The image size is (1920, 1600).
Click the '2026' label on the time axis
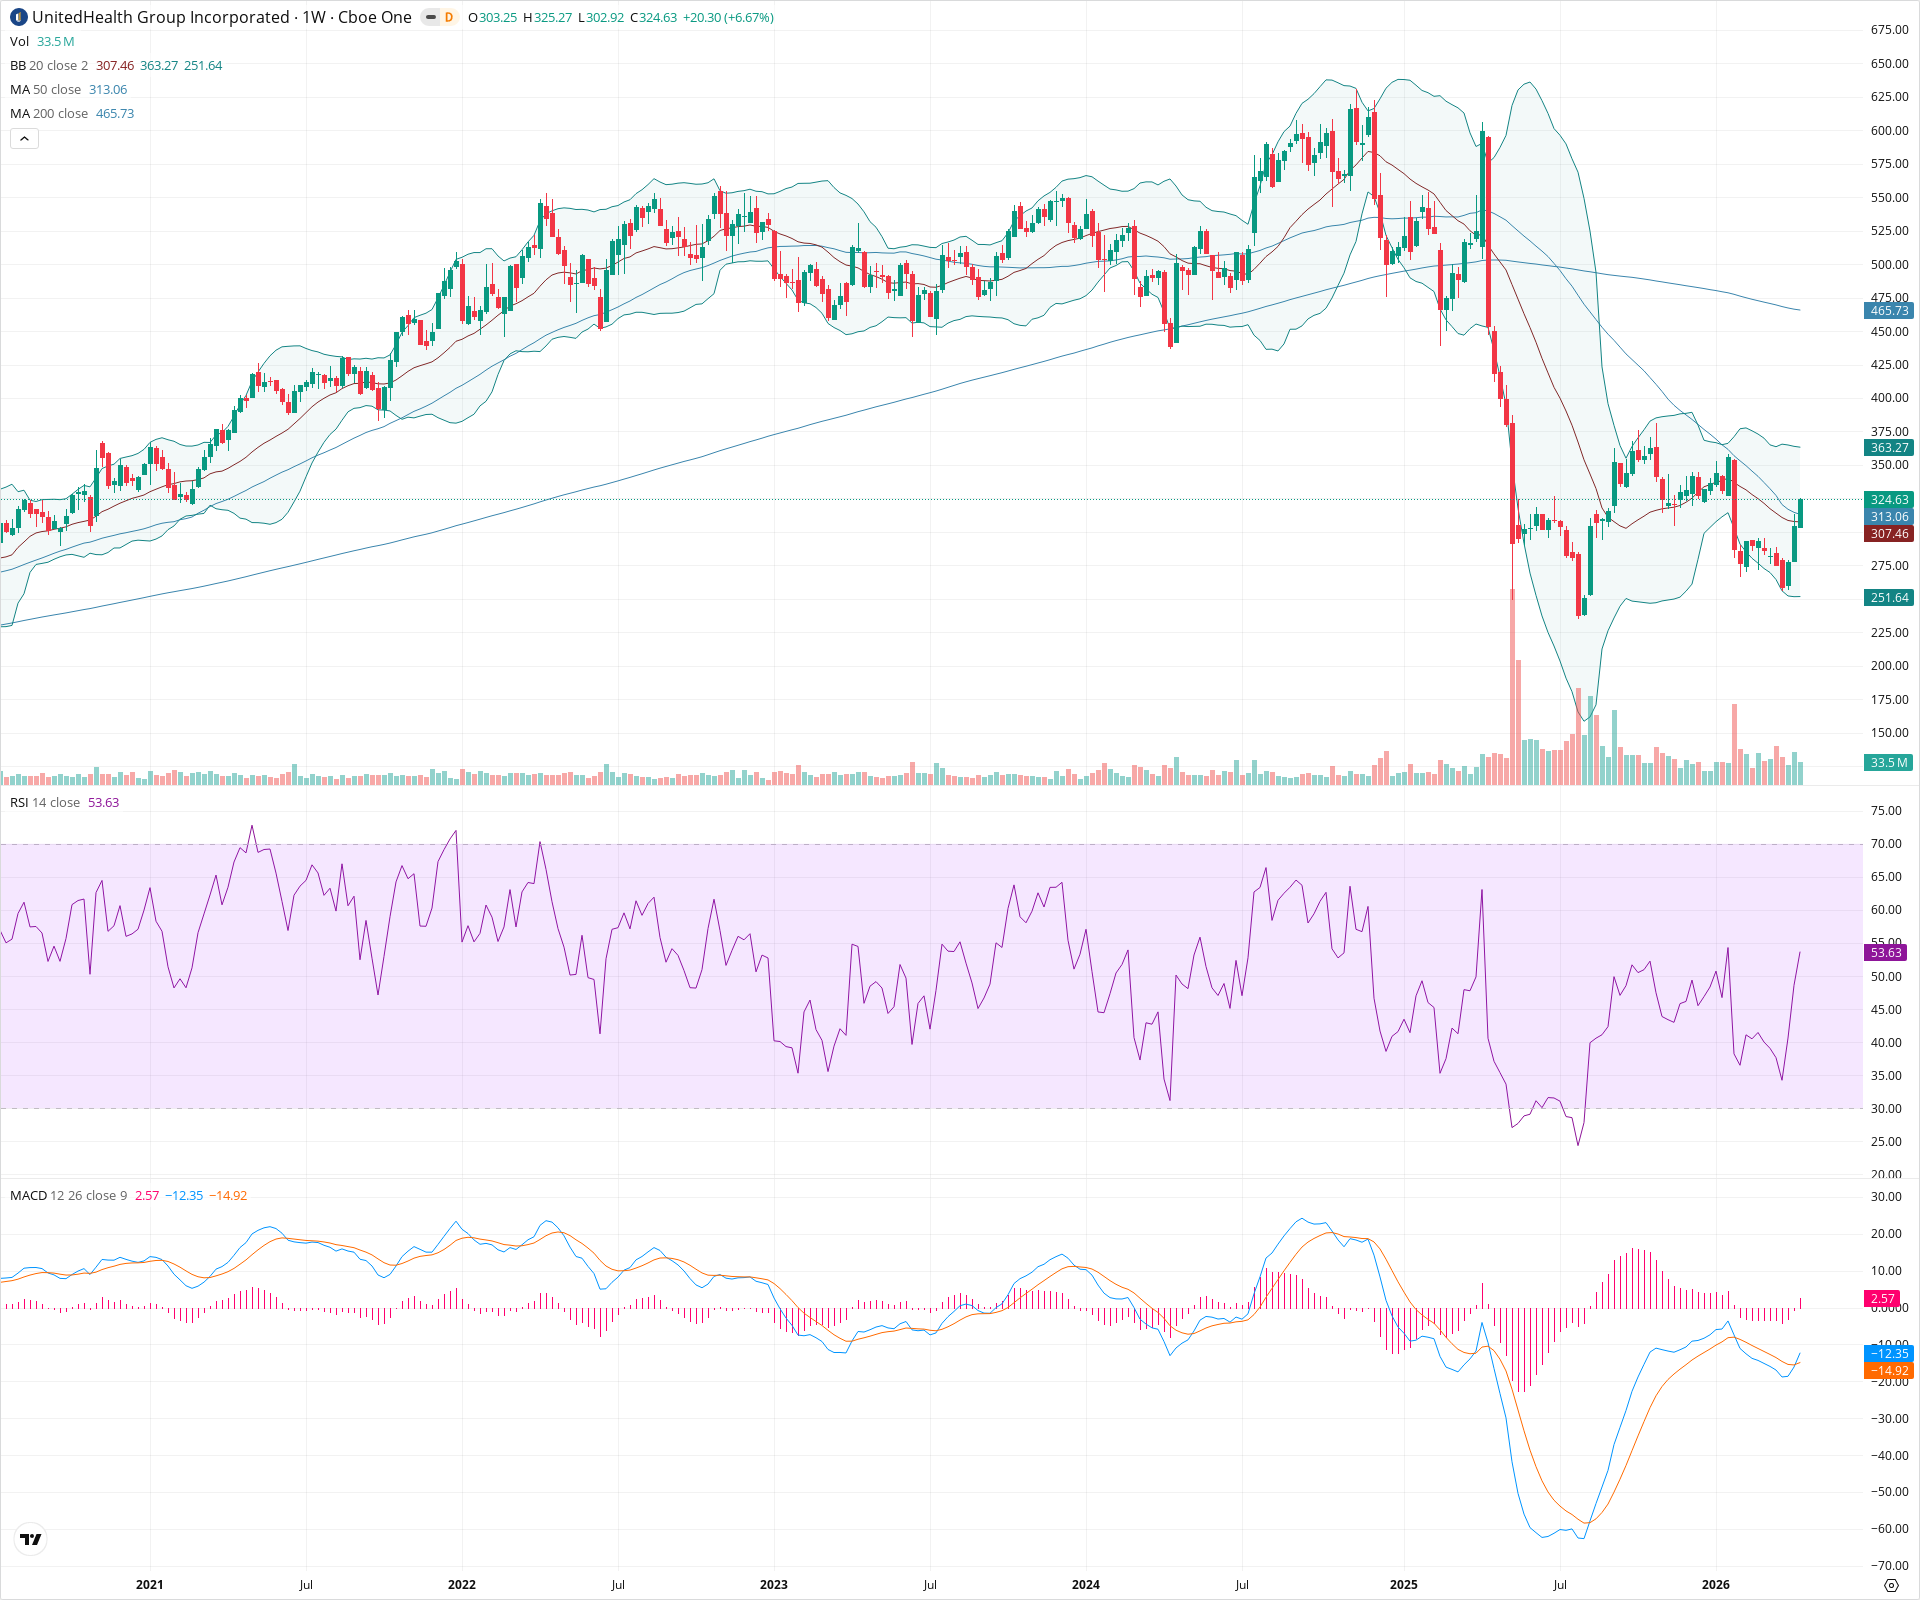pyautogui.click(x=1717, y=1584)
